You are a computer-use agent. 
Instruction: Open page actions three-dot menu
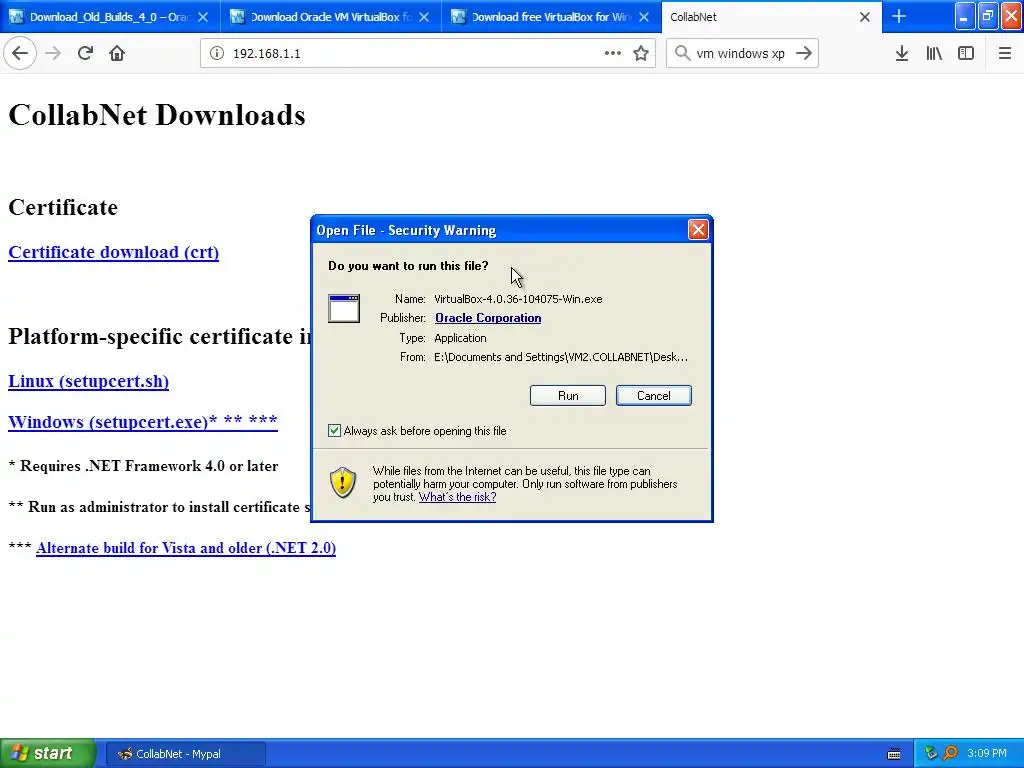(x=613, y=53)
